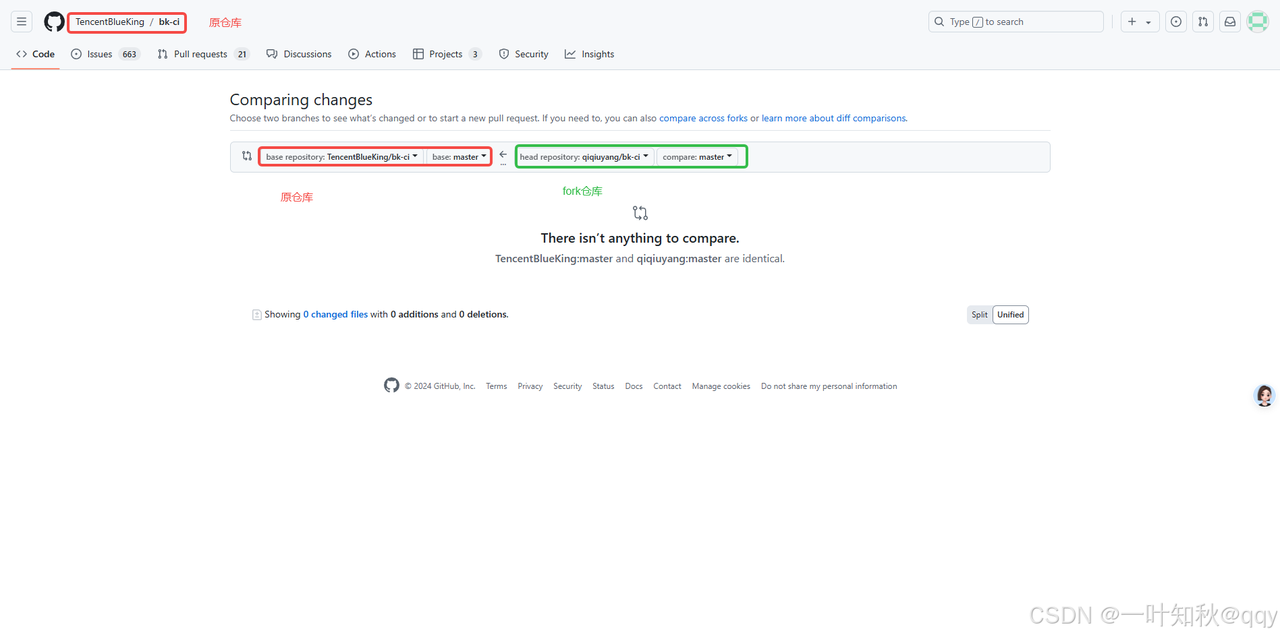Open head repository qiqiuyang/bk-ci dropdown
The height and width of the screenshot is (637, 1280).
tap(584, 157)
